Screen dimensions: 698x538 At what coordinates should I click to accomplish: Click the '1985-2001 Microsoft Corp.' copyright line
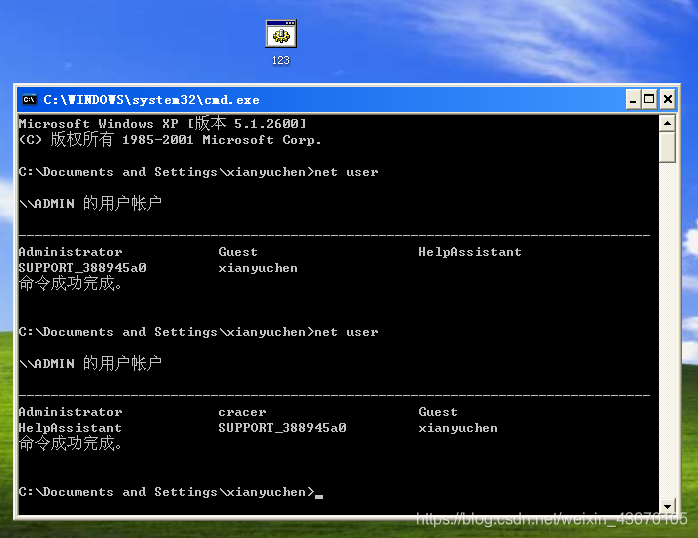pyautogui.click(x=170, y=140)
